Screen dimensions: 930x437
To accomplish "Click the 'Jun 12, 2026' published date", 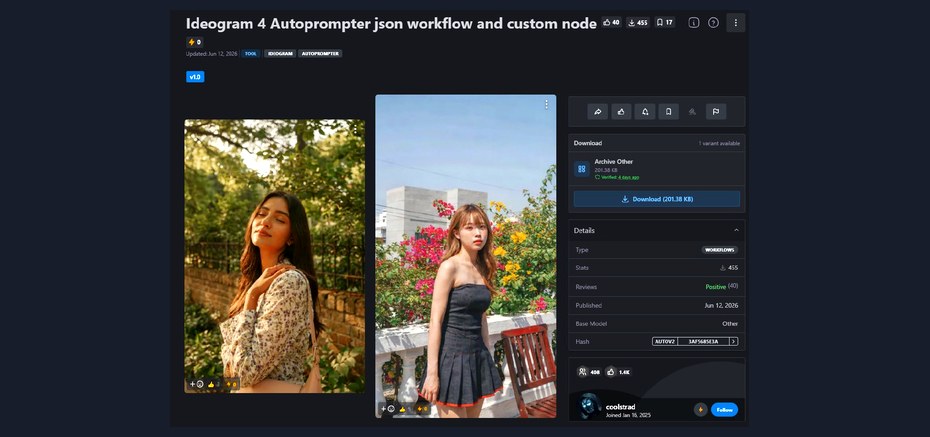I will pyautogui.click(x=721, y=305).
